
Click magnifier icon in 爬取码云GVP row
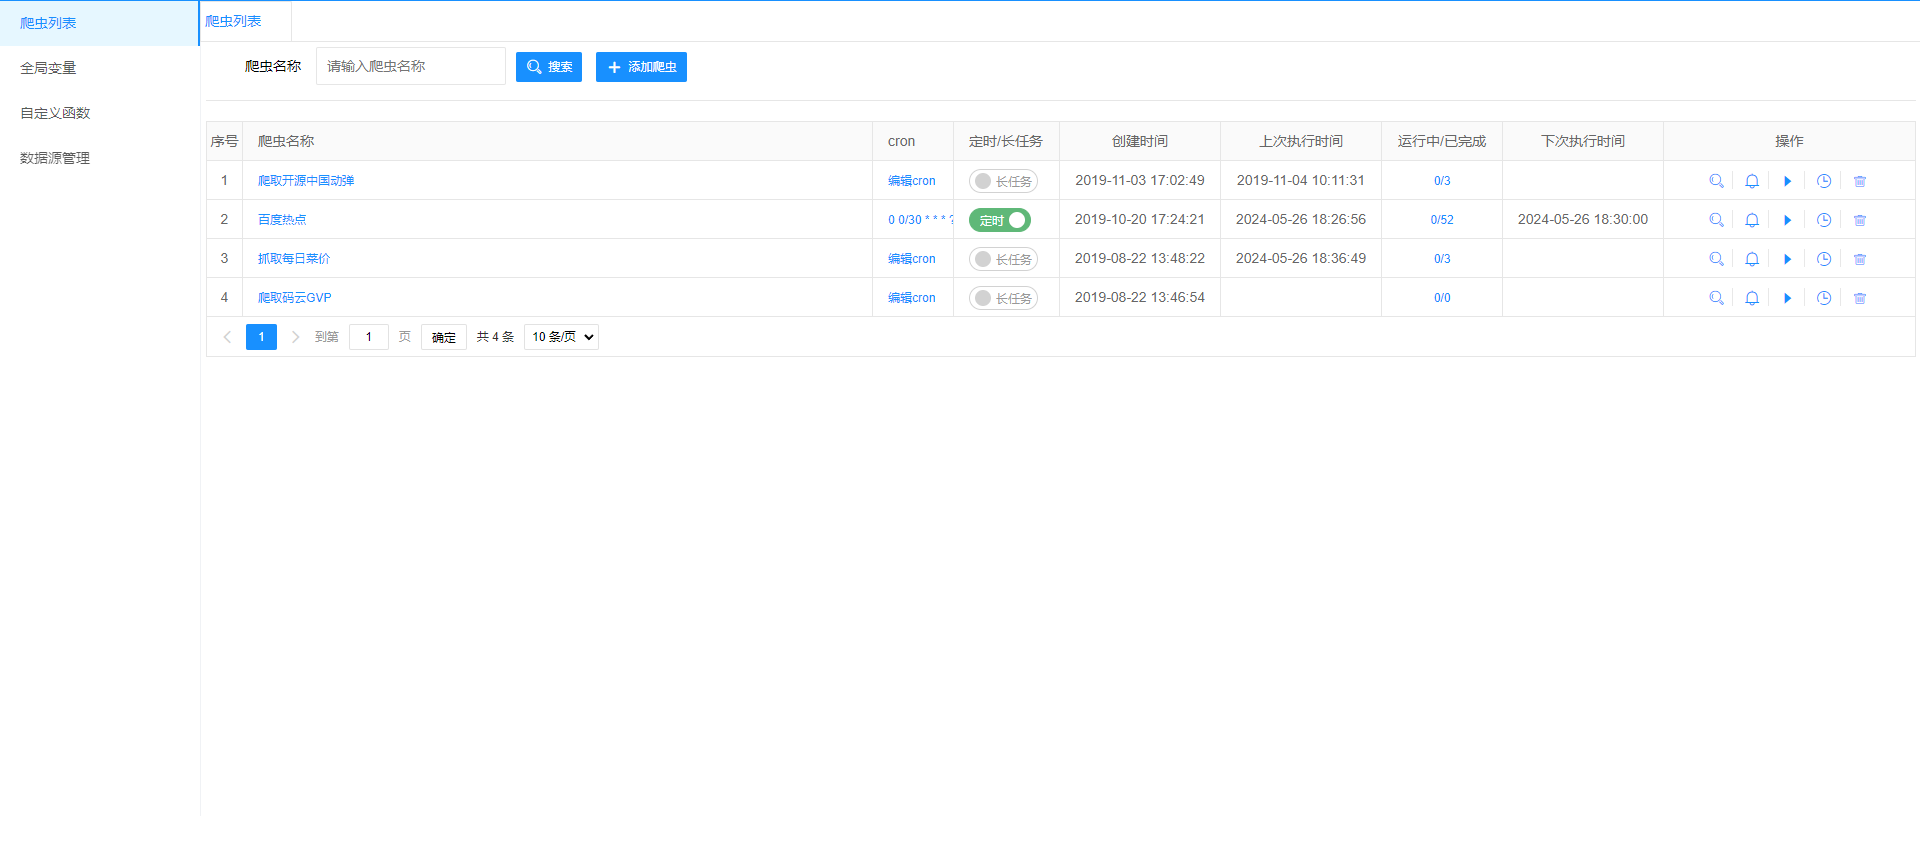(1716, 298)
